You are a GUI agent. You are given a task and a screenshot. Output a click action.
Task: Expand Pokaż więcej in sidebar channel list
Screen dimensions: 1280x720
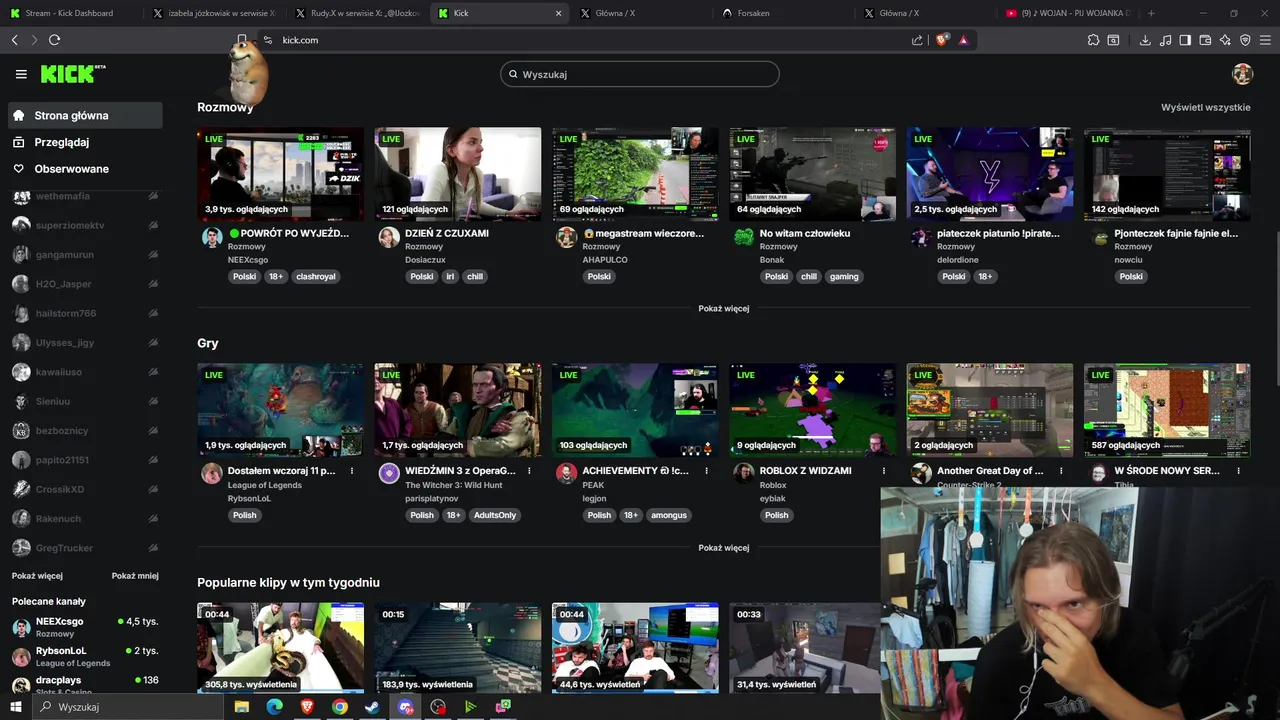coord(37,576)
